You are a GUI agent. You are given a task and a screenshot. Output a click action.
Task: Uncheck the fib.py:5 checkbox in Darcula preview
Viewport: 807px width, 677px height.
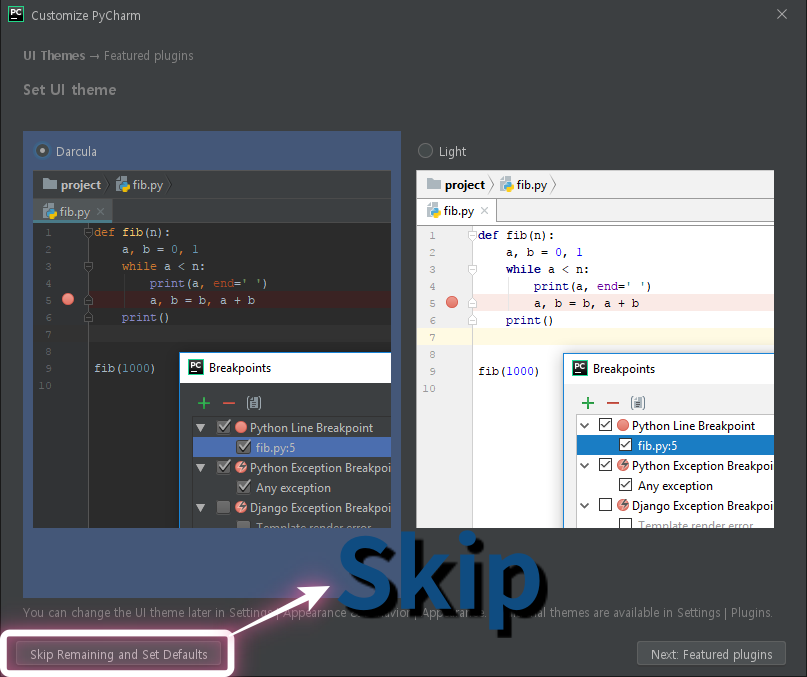[x=243, y=447]
